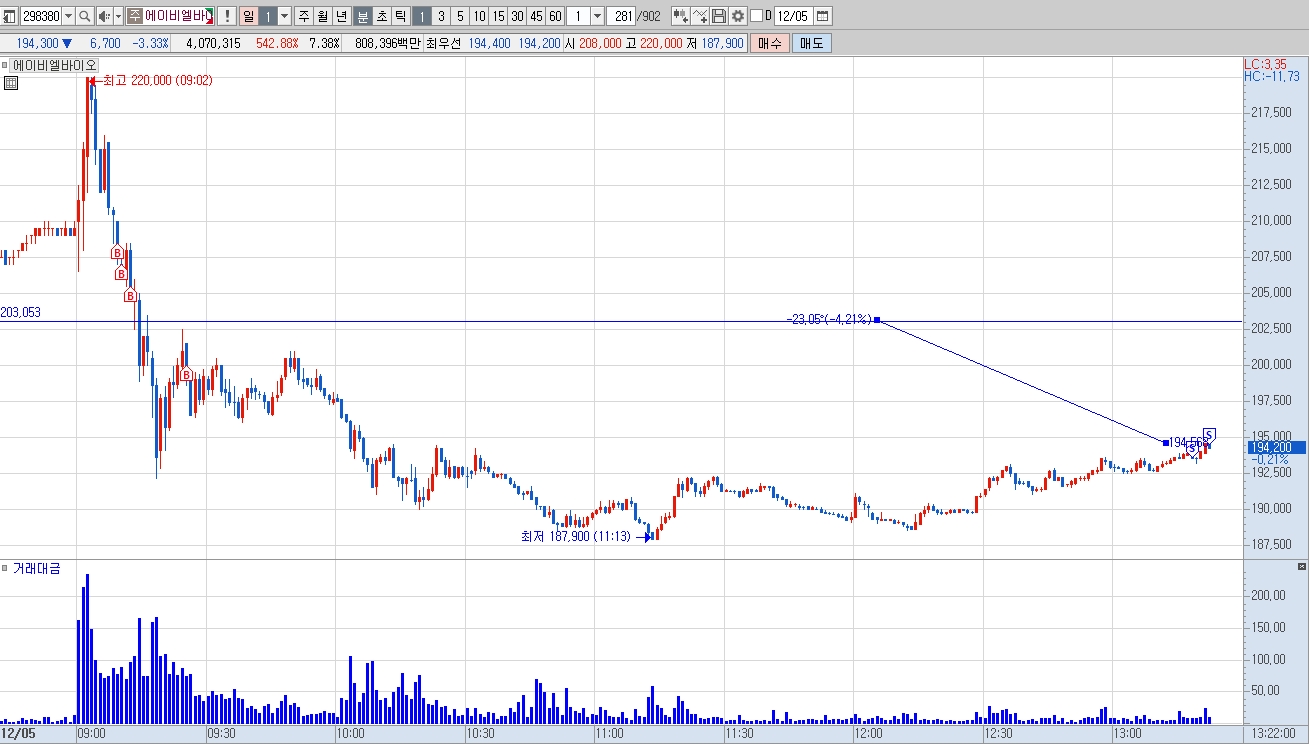Open the dropdown arrow next to speaker icon
The height and width of the screenshot is (744, 1309).
tap(118, 16)
